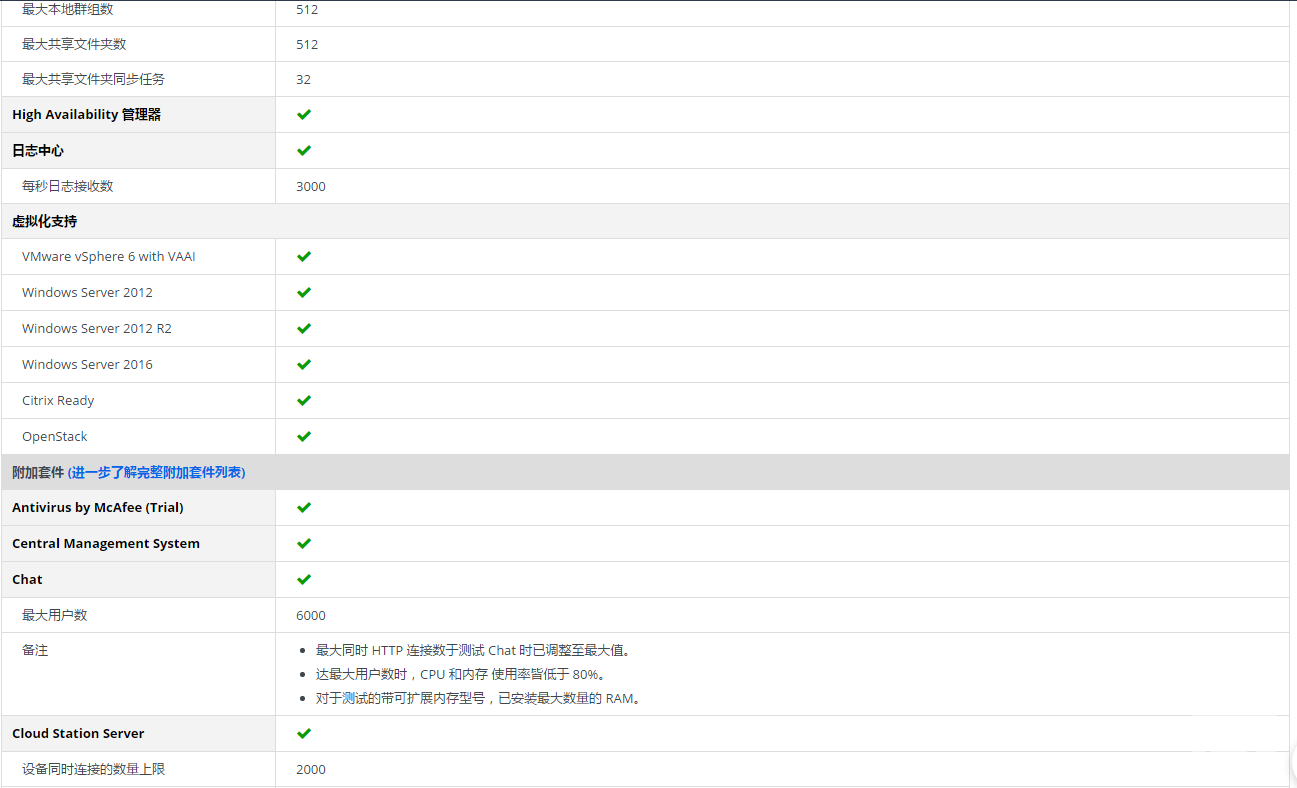Click the Citrix Ready label
This screenshot has height=788, width=1297.
(58, 400)
